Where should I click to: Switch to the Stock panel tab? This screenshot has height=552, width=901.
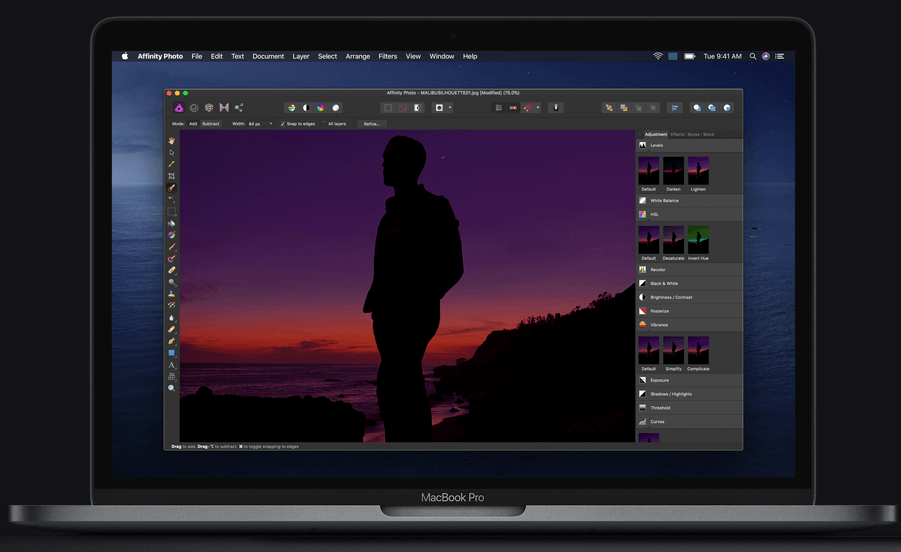click(x=709, y=134)
